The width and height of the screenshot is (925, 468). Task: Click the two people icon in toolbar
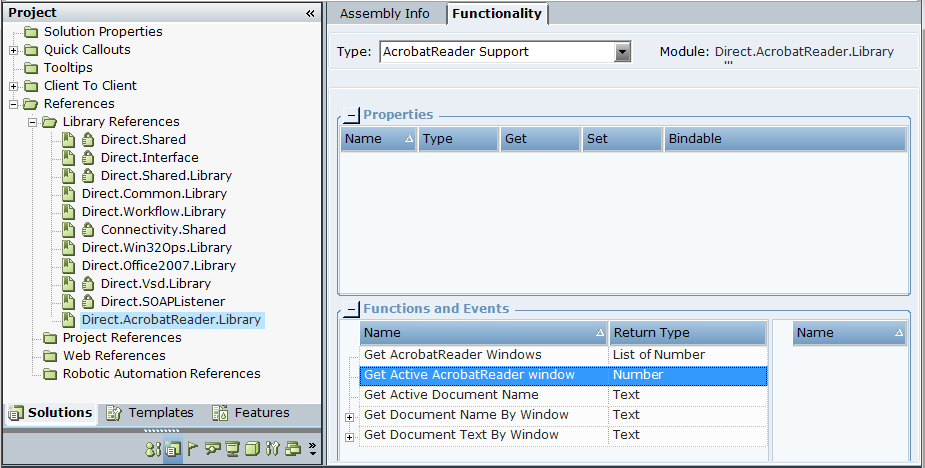pyautogui.click(x=152, y=449)
